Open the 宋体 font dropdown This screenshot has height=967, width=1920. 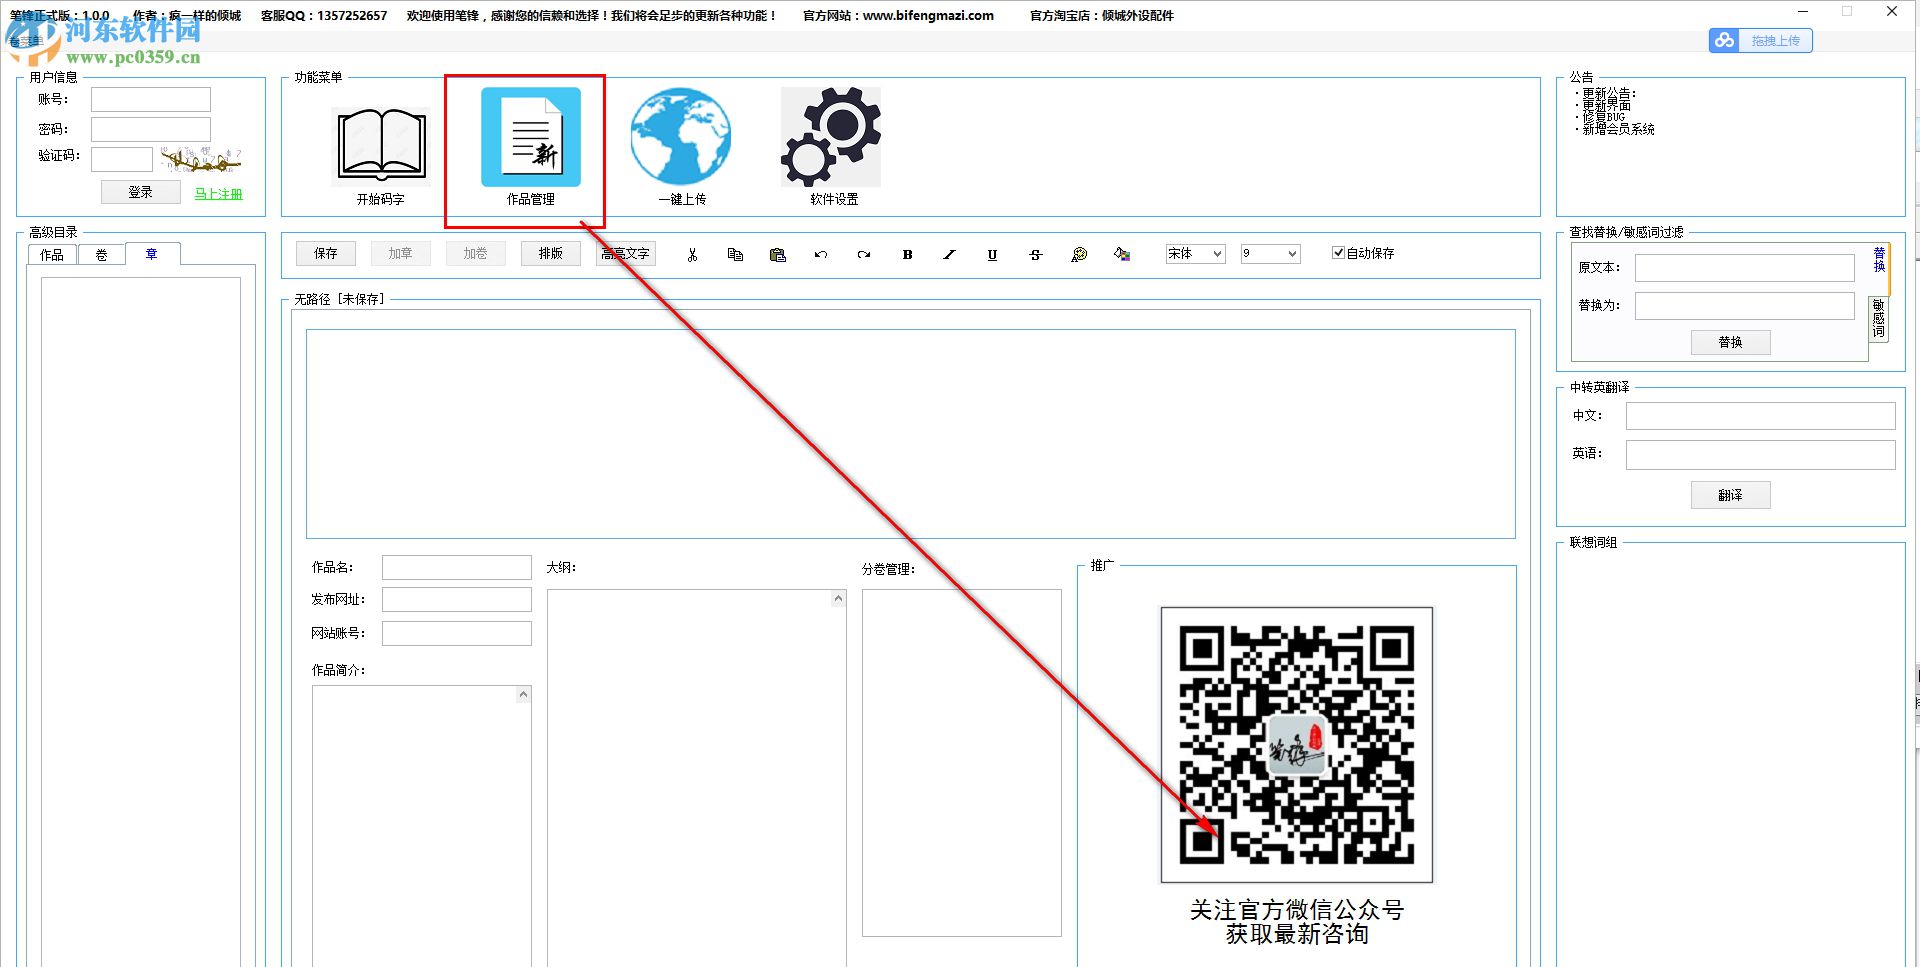click(1195, 254)
